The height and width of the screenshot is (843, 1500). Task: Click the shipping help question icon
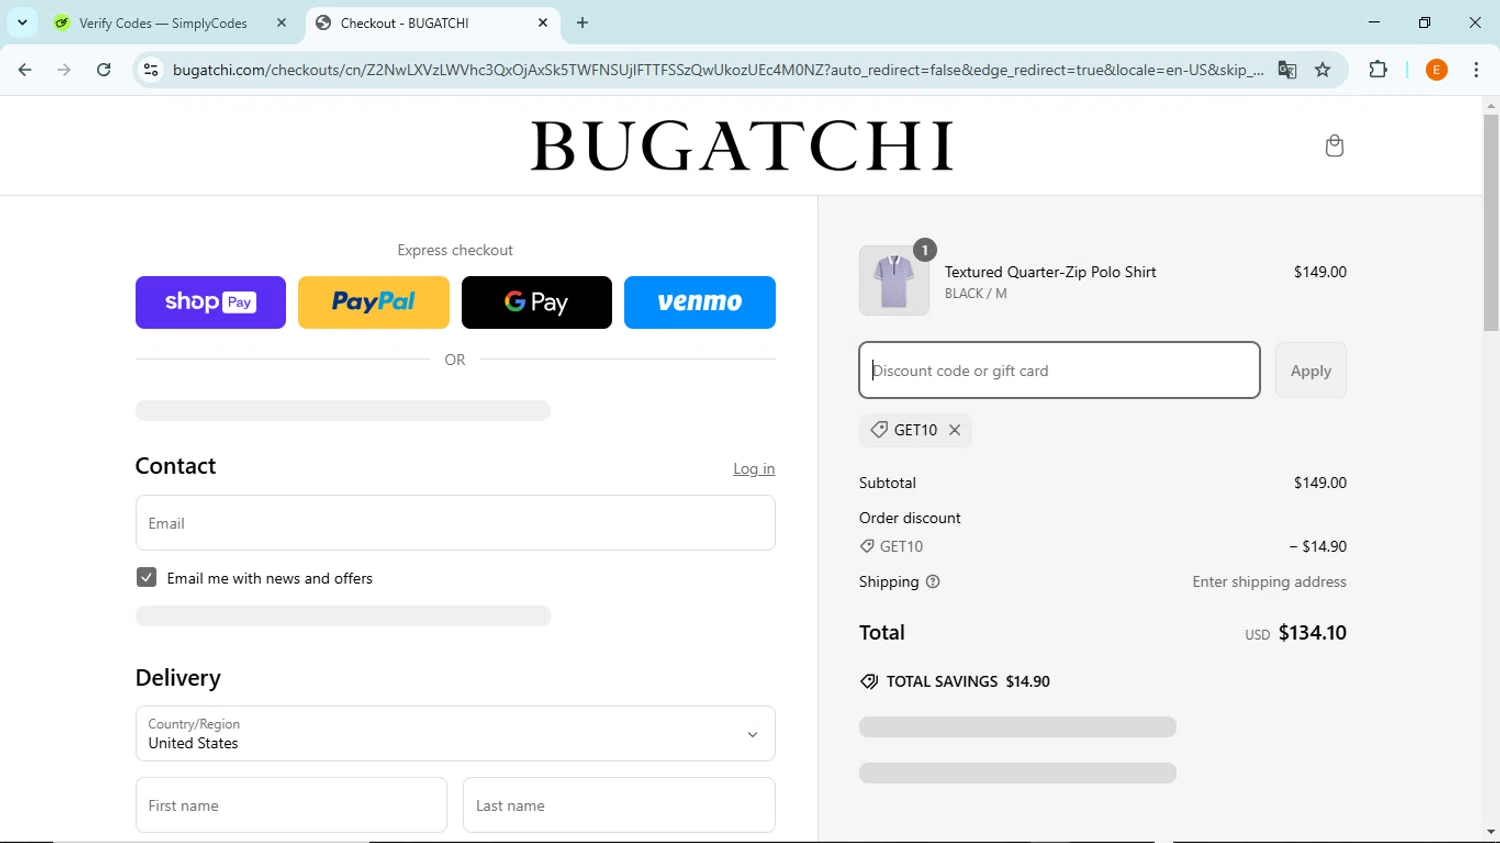point(933,582)
